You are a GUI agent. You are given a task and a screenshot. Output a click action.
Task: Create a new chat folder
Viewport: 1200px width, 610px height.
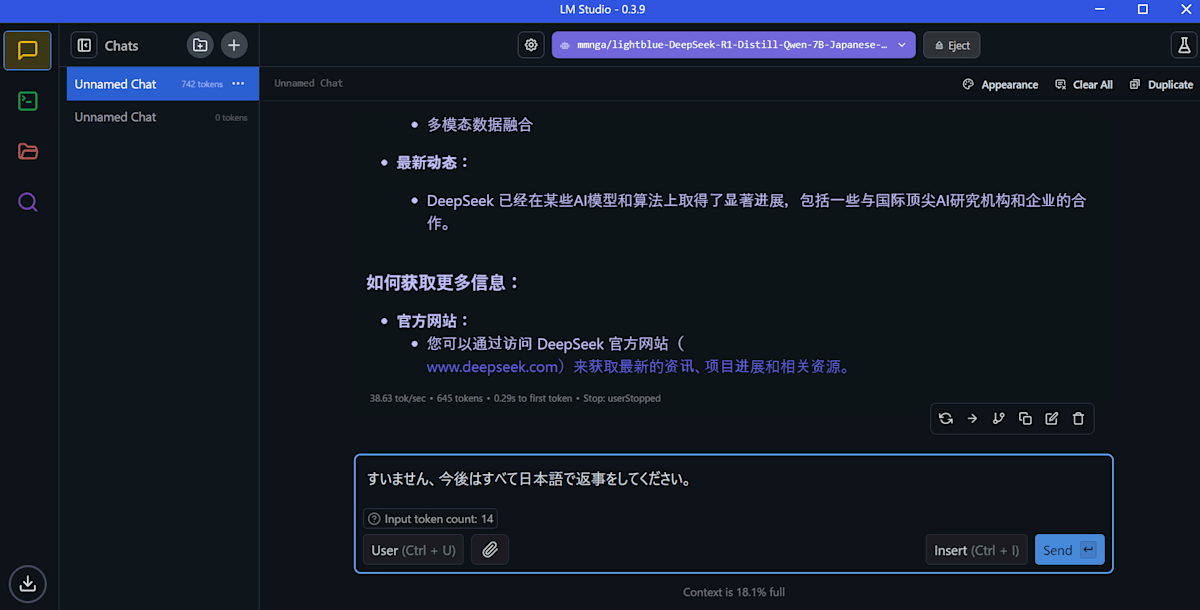(200, 45)
